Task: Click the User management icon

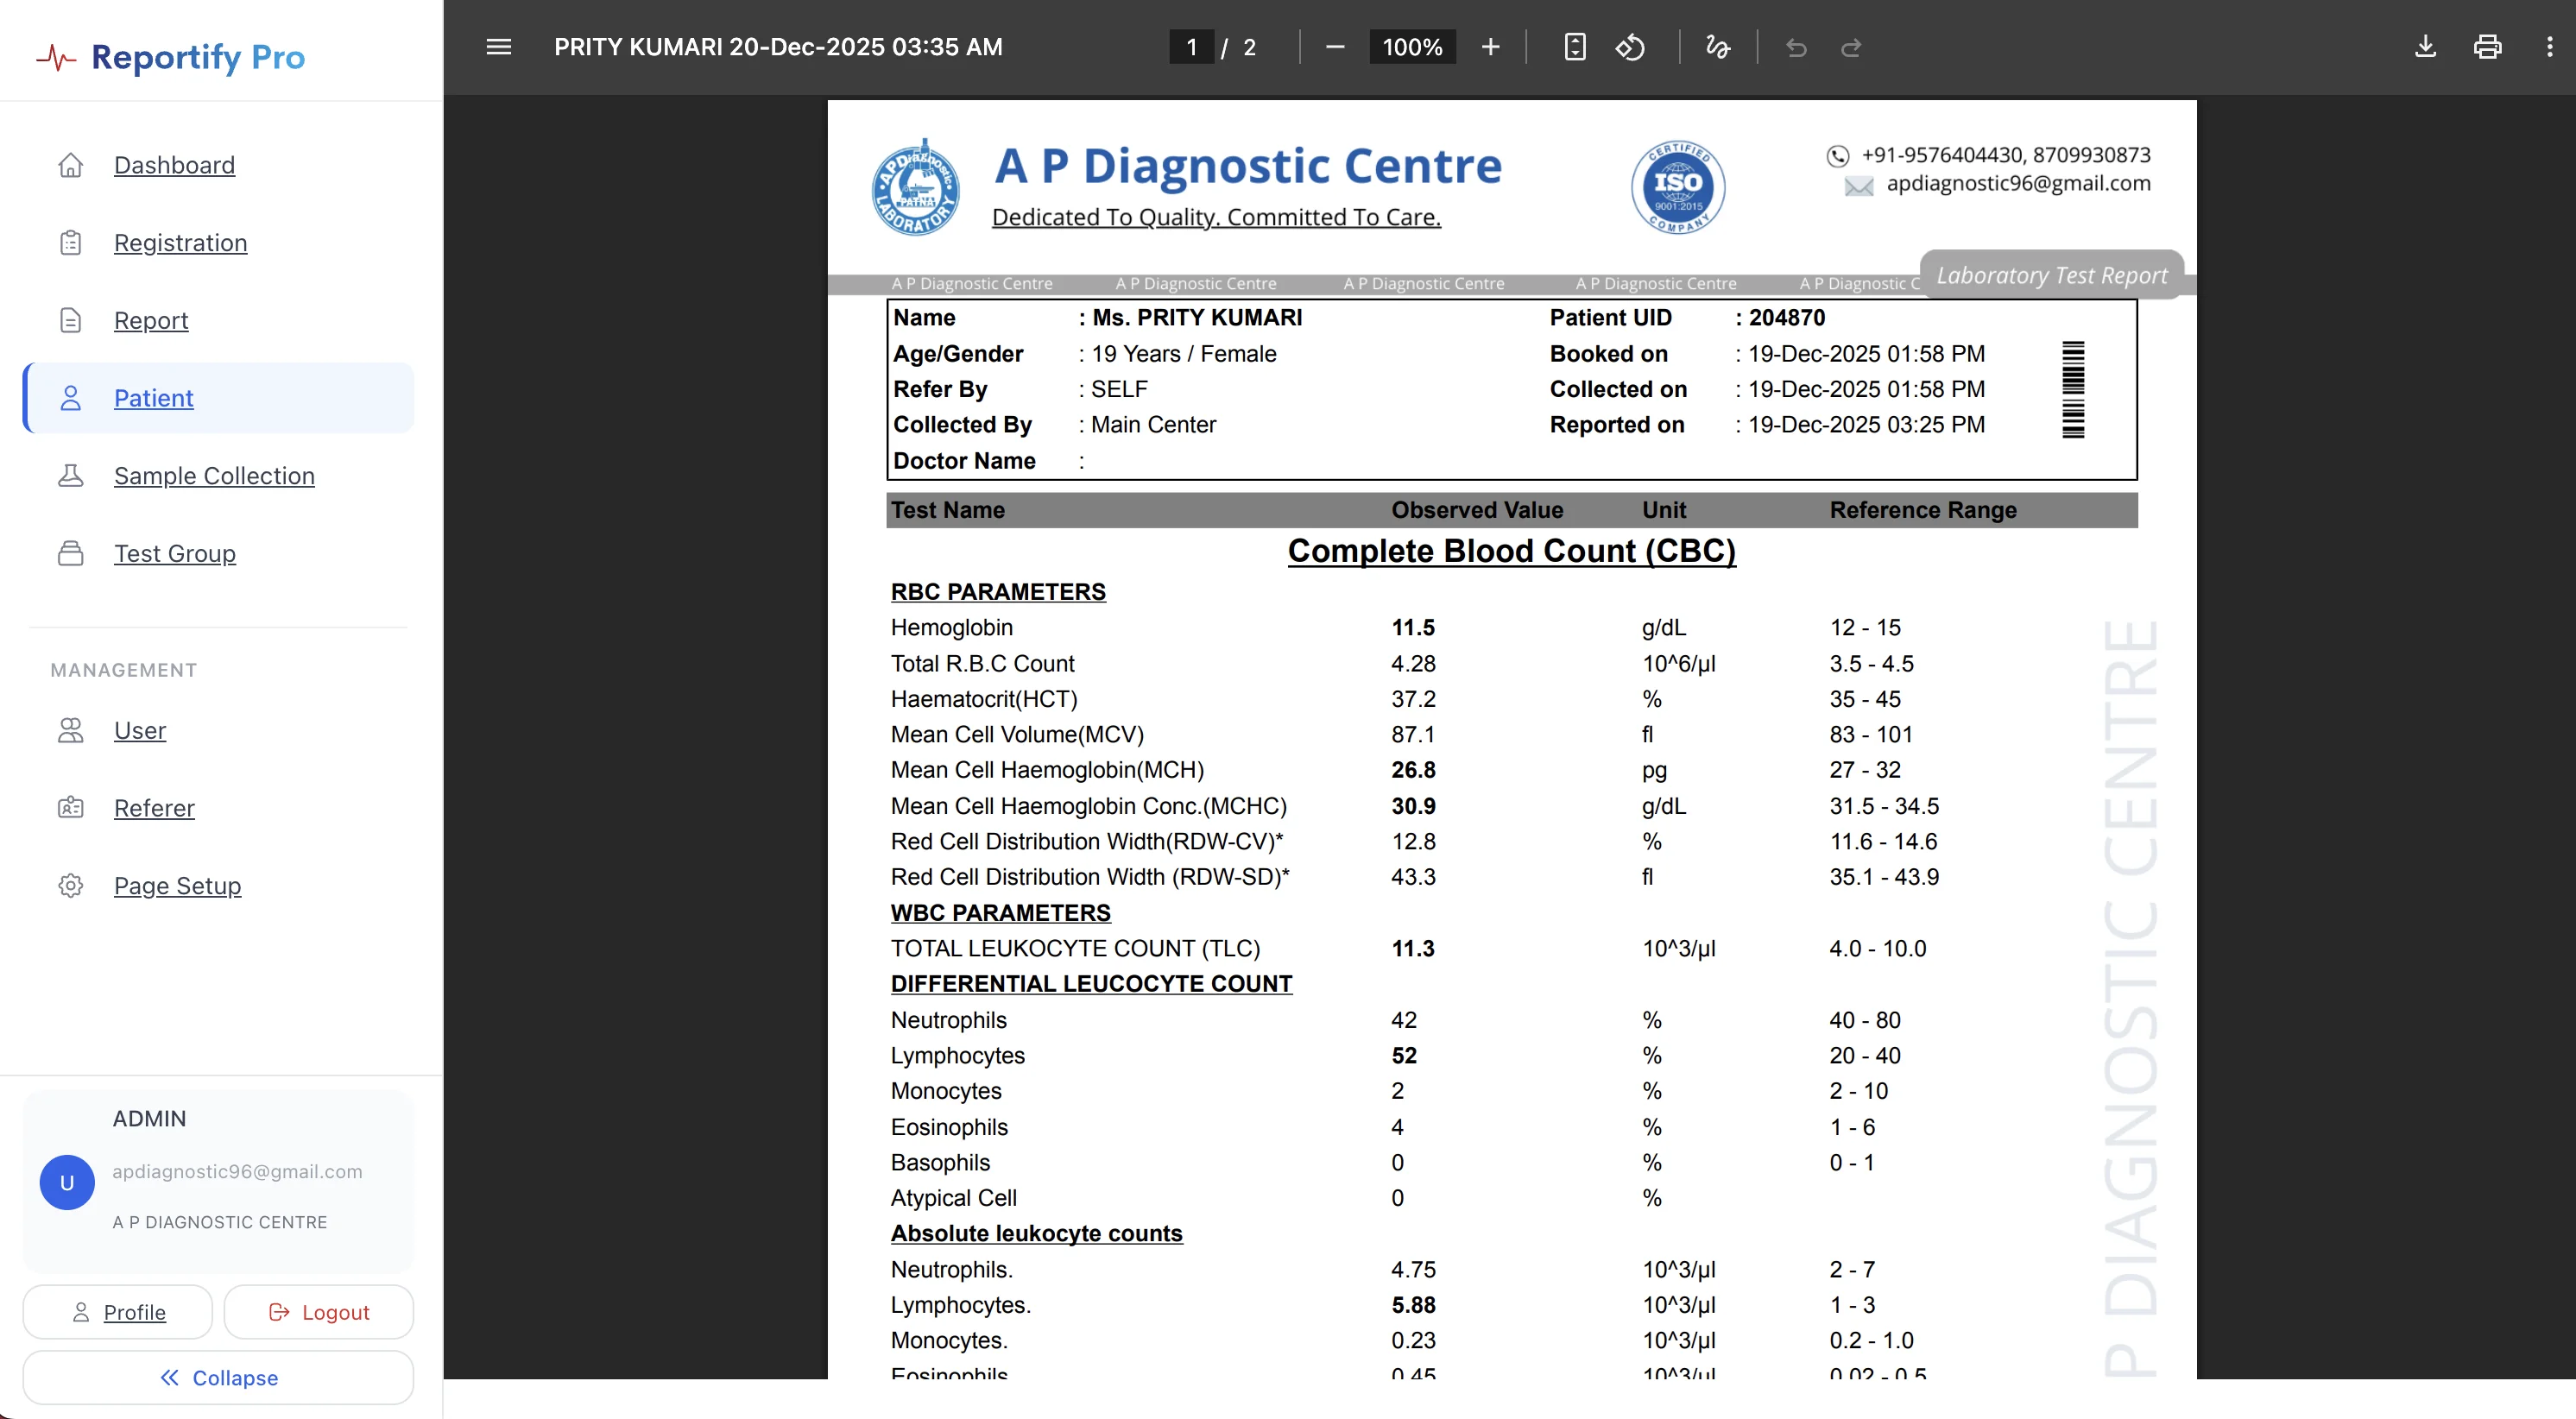Action: [70, 730]
